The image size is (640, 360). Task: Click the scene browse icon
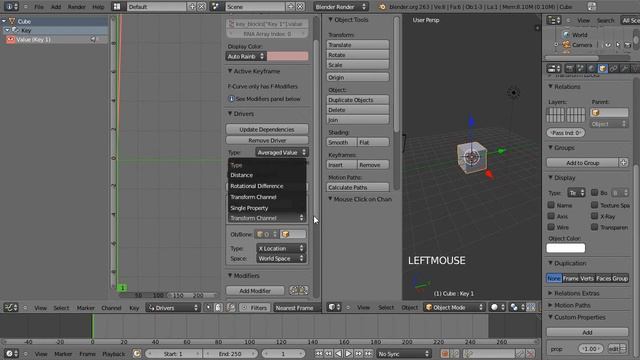tap(216, 7)
